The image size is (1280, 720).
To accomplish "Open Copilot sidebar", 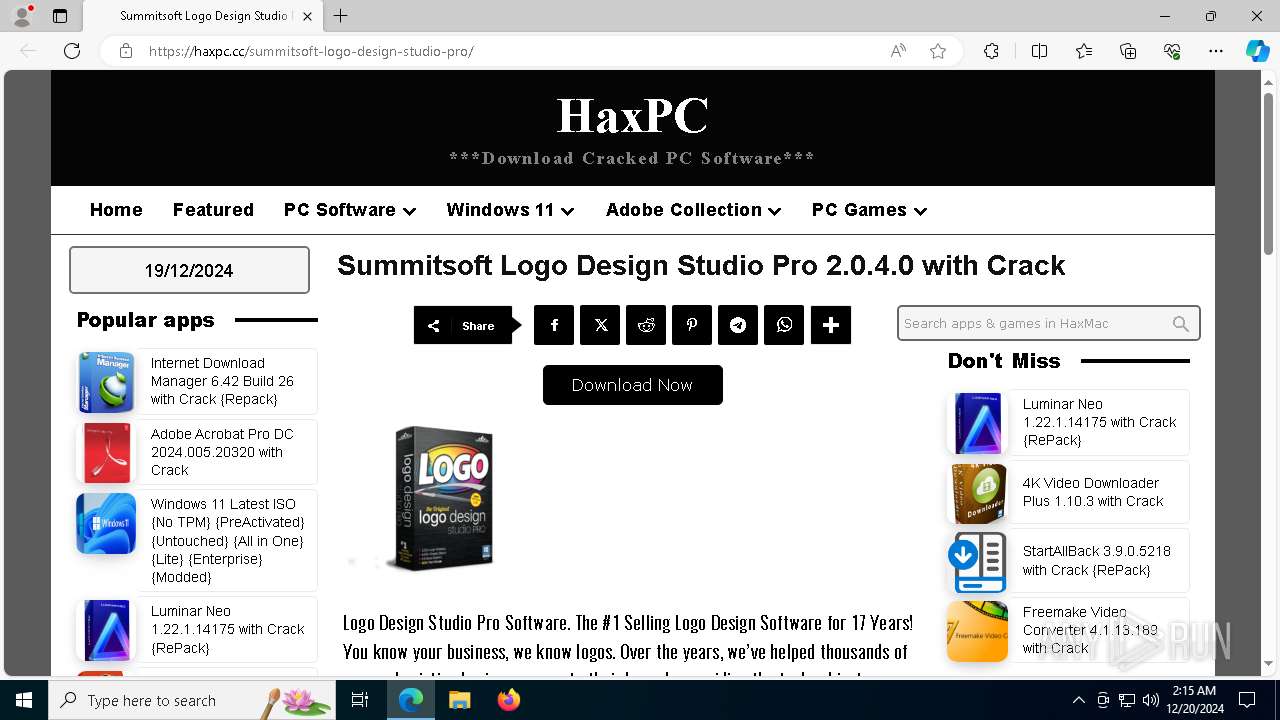I will [1257, 51].
